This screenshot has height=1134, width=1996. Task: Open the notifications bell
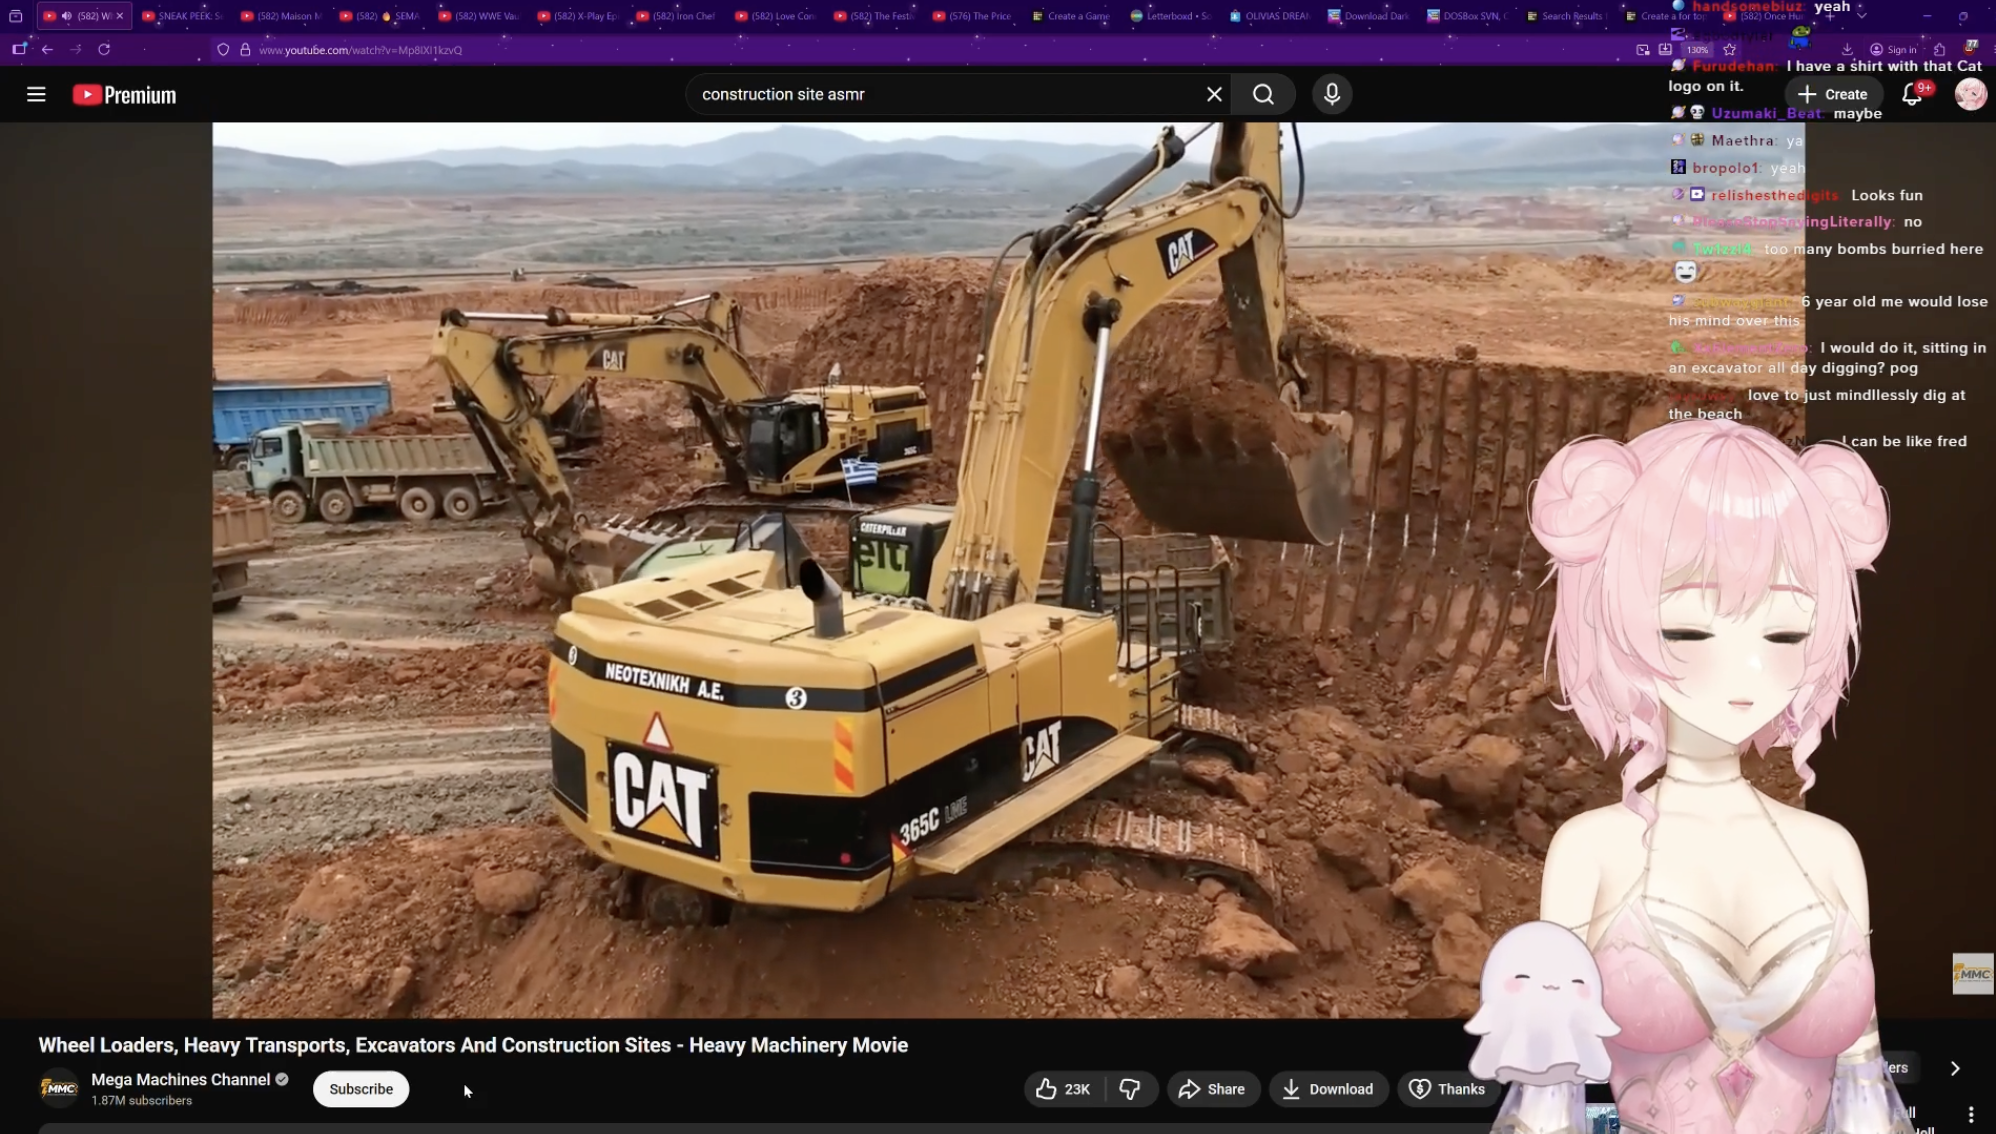(x=1911, y=94)
